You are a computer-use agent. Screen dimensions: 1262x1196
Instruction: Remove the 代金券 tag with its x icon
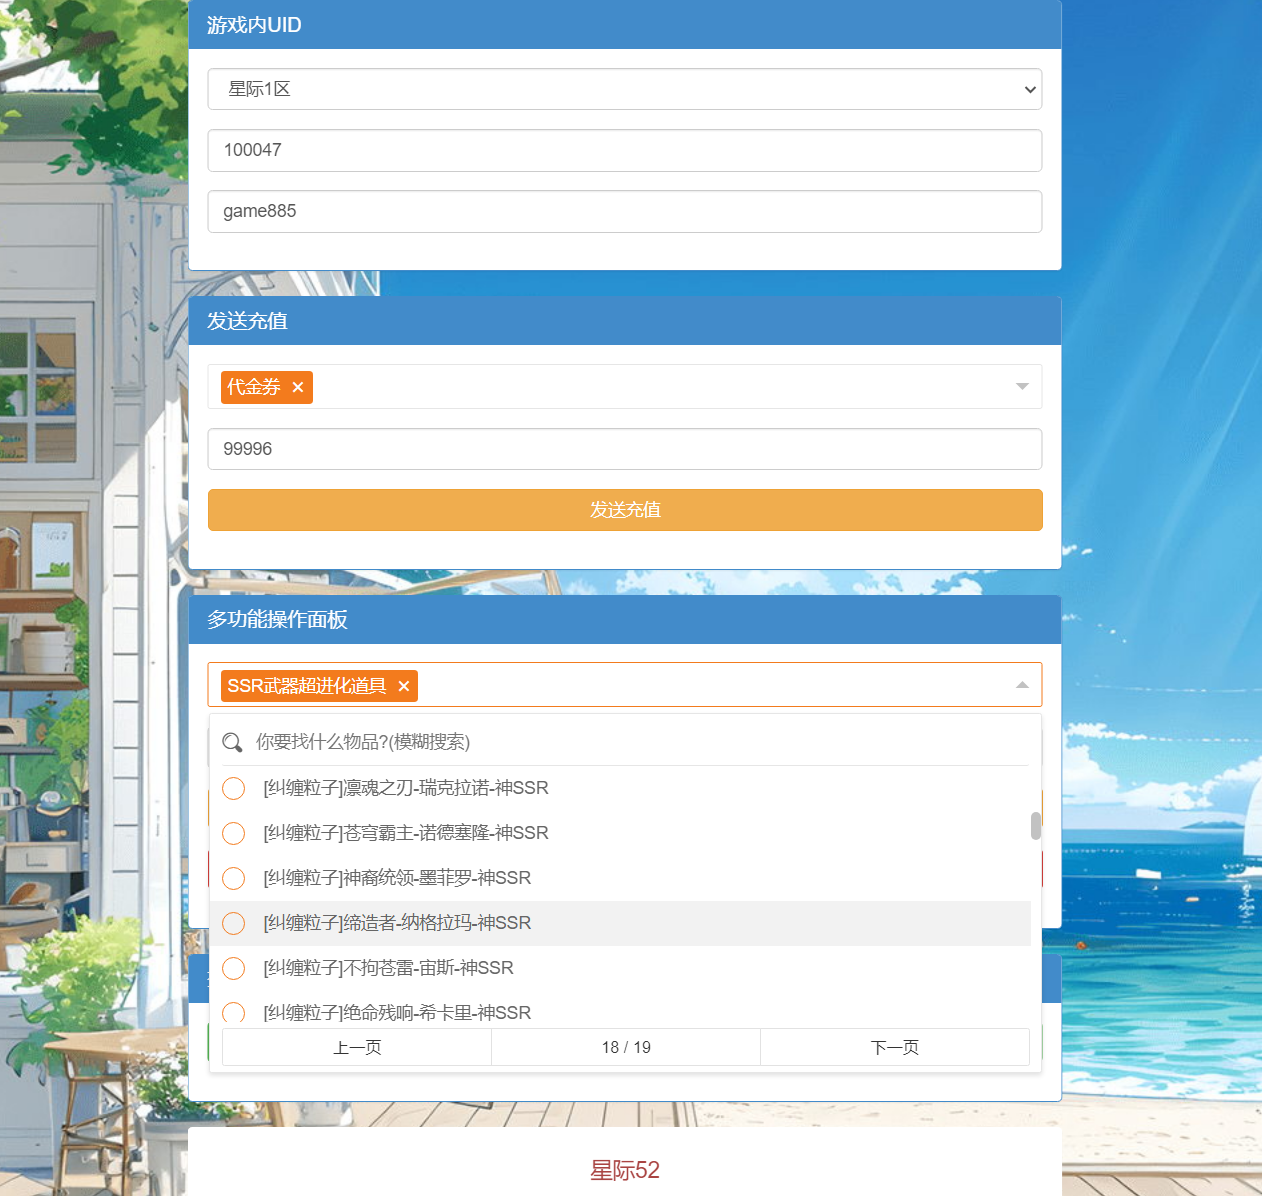[297, 387]
